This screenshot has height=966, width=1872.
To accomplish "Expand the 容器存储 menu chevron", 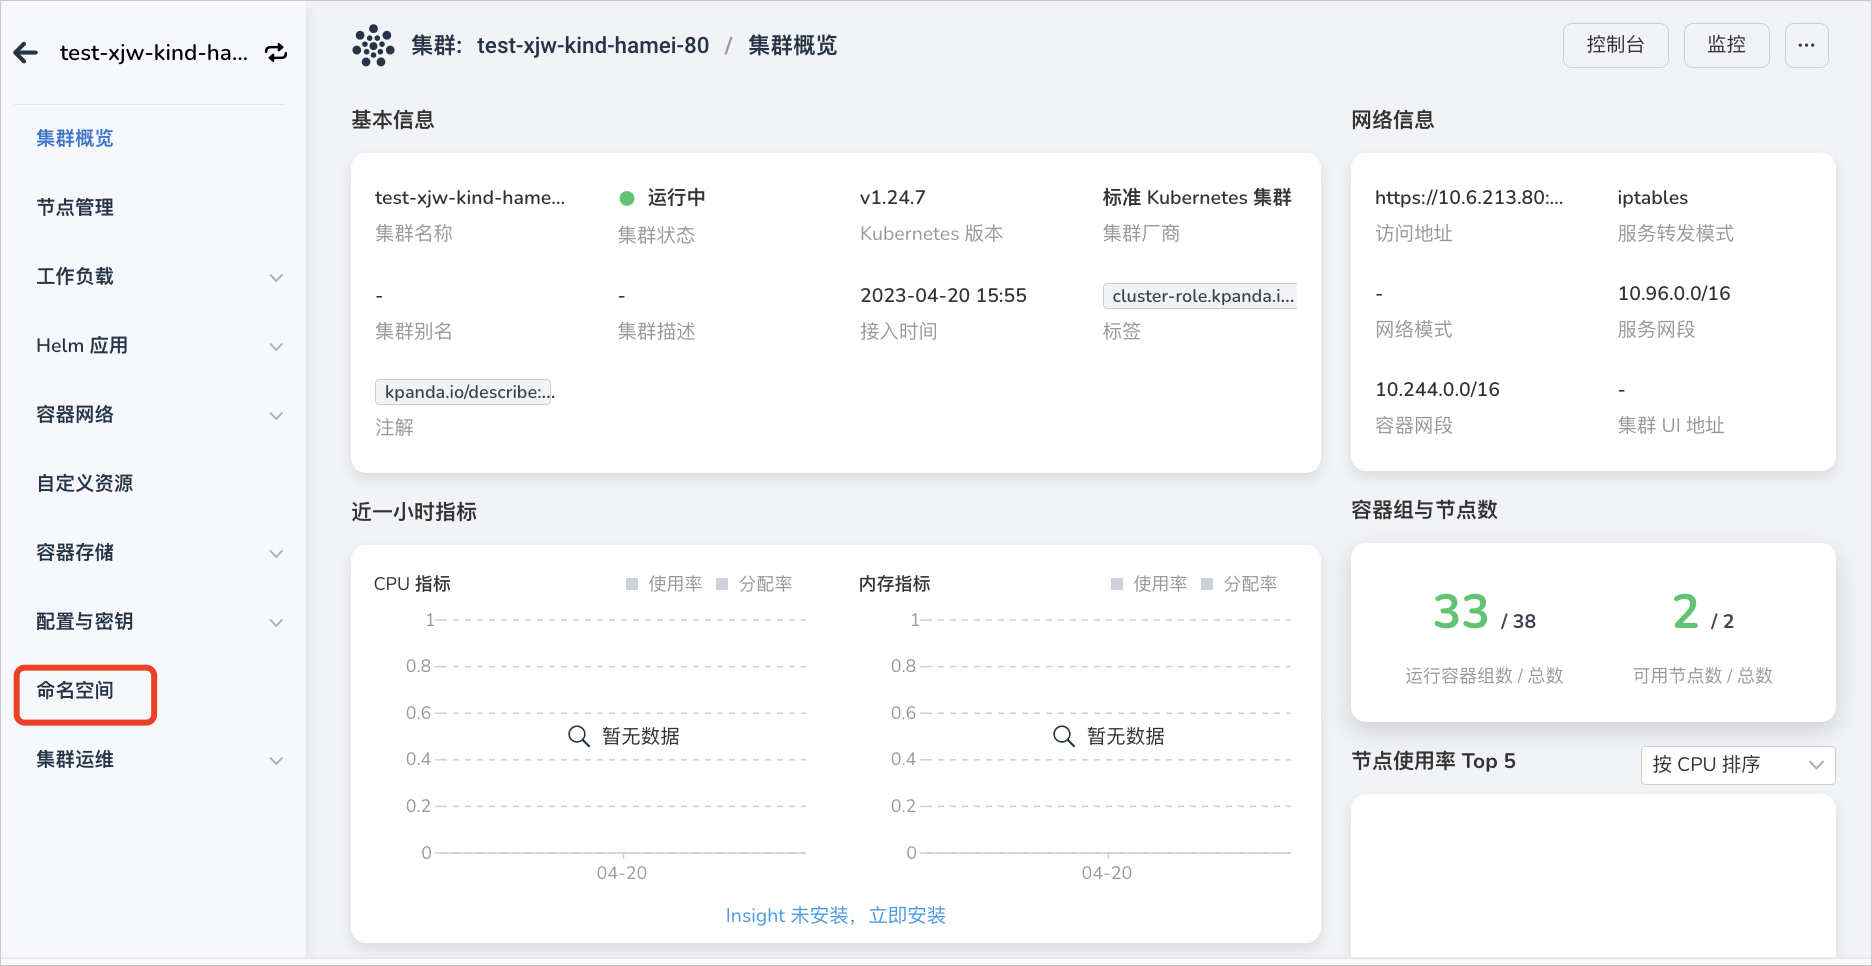I will 276,553.
